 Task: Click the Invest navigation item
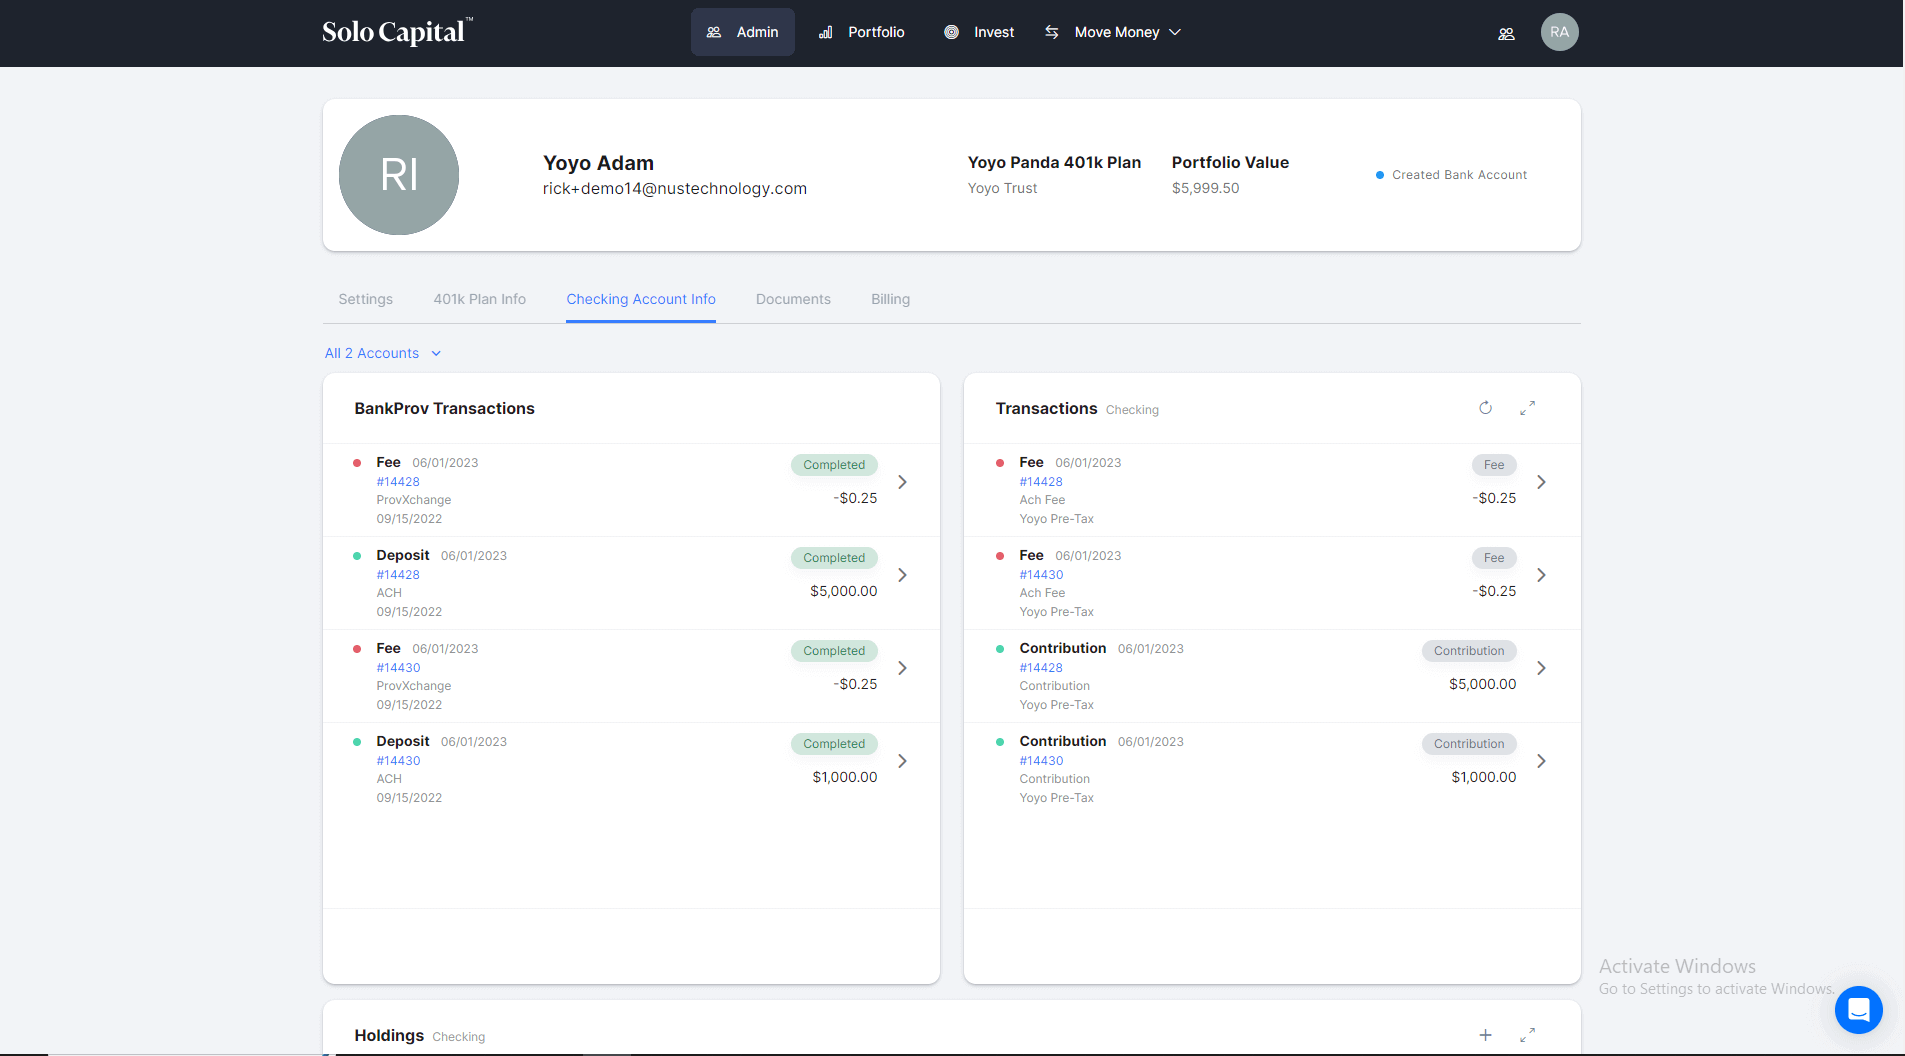[x=979, y=32]
